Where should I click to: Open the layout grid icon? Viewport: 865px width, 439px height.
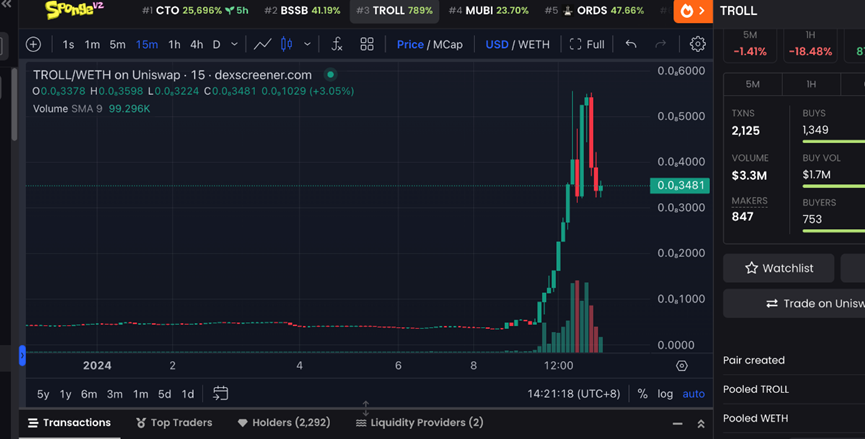367,44
